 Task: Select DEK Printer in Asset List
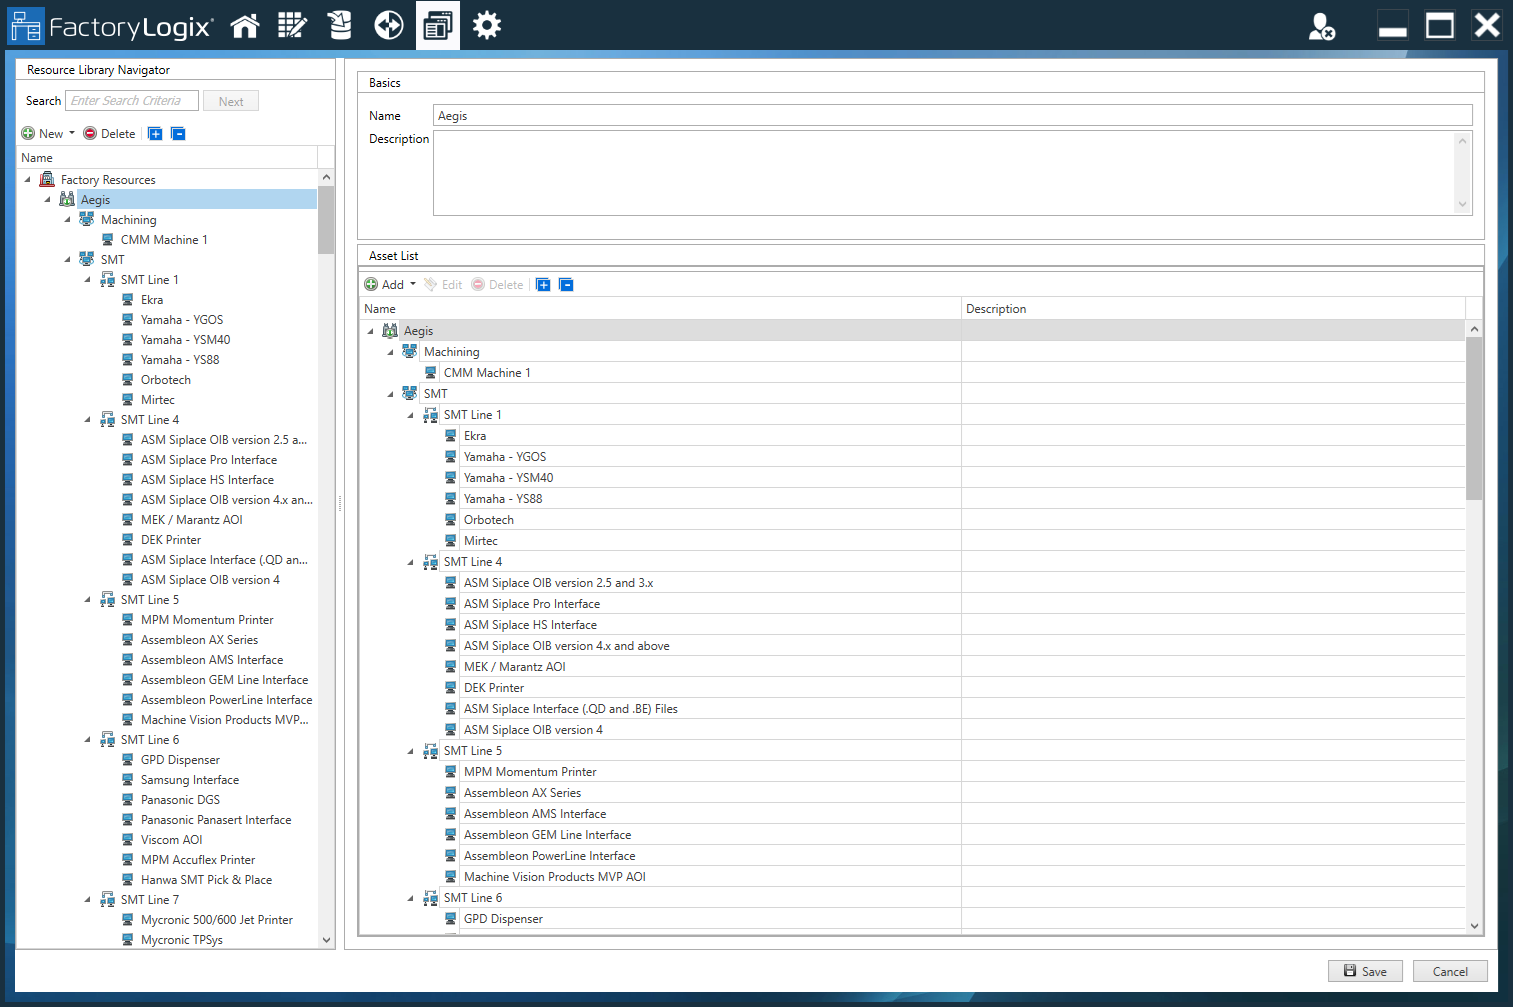pos(493,688)
